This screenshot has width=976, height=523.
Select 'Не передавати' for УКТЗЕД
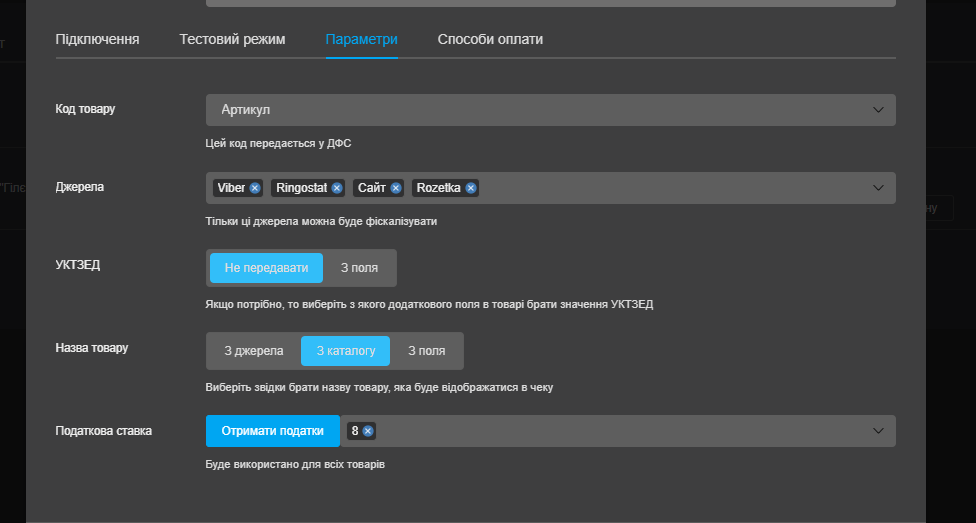(266, 268)
